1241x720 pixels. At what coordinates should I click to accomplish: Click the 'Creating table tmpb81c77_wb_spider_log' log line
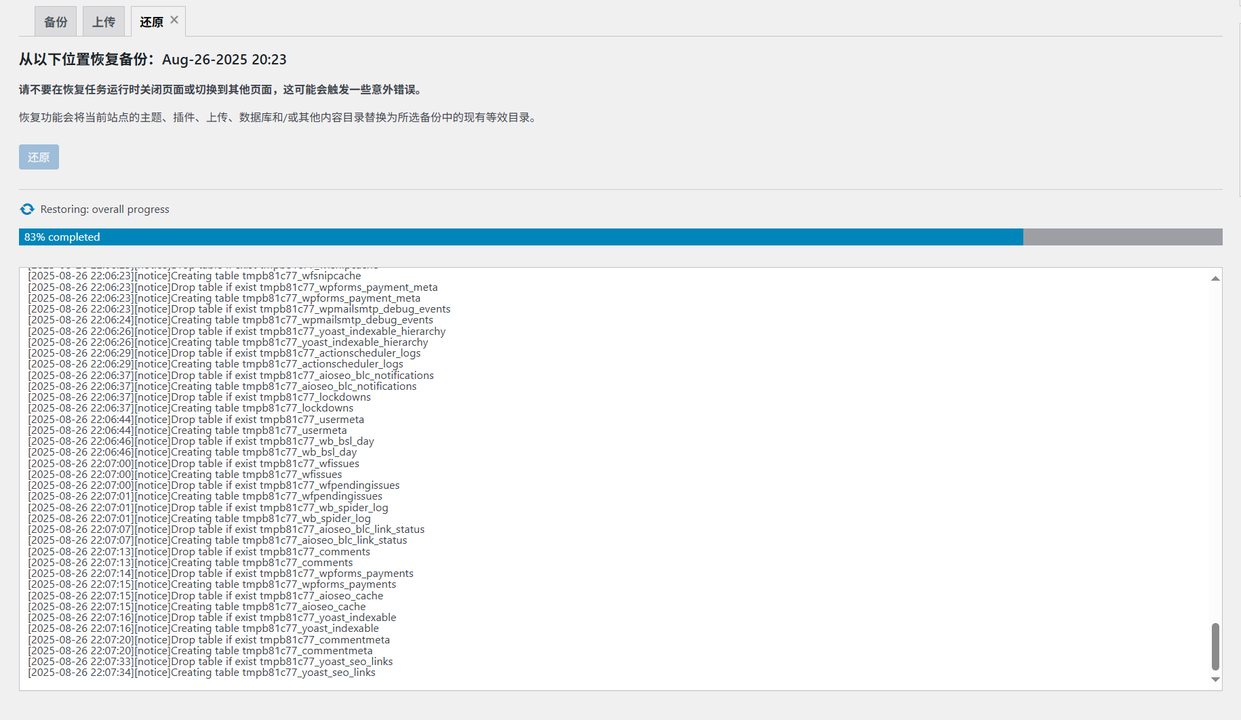tap(200, 519)
